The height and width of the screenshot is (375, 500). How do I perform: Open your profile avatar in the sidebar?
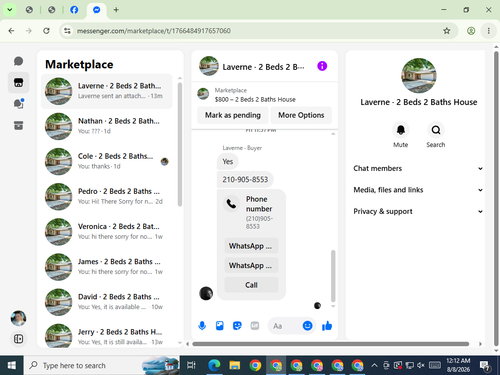click(x=18, y=318)
